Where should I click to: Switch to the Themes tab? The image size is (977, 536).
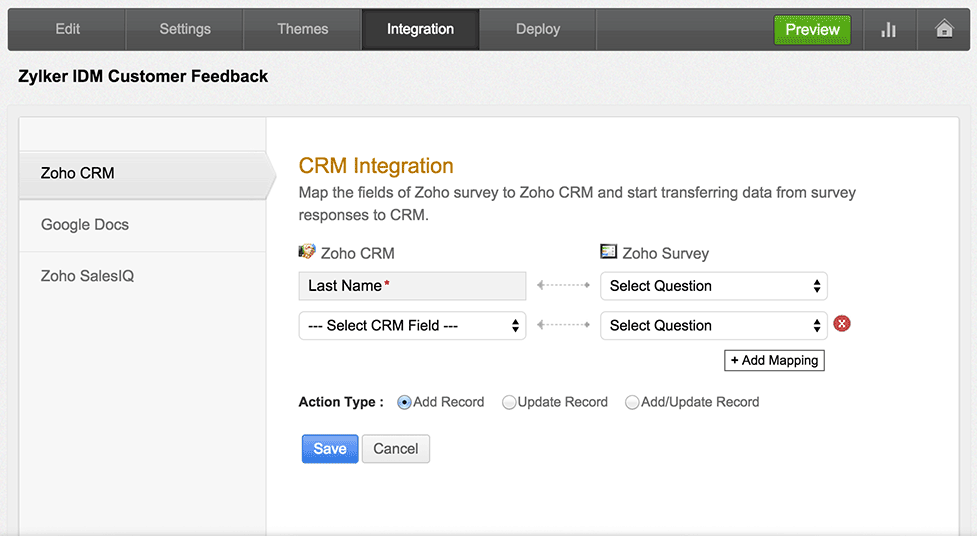pyautogui.click(x=303, y=29)
